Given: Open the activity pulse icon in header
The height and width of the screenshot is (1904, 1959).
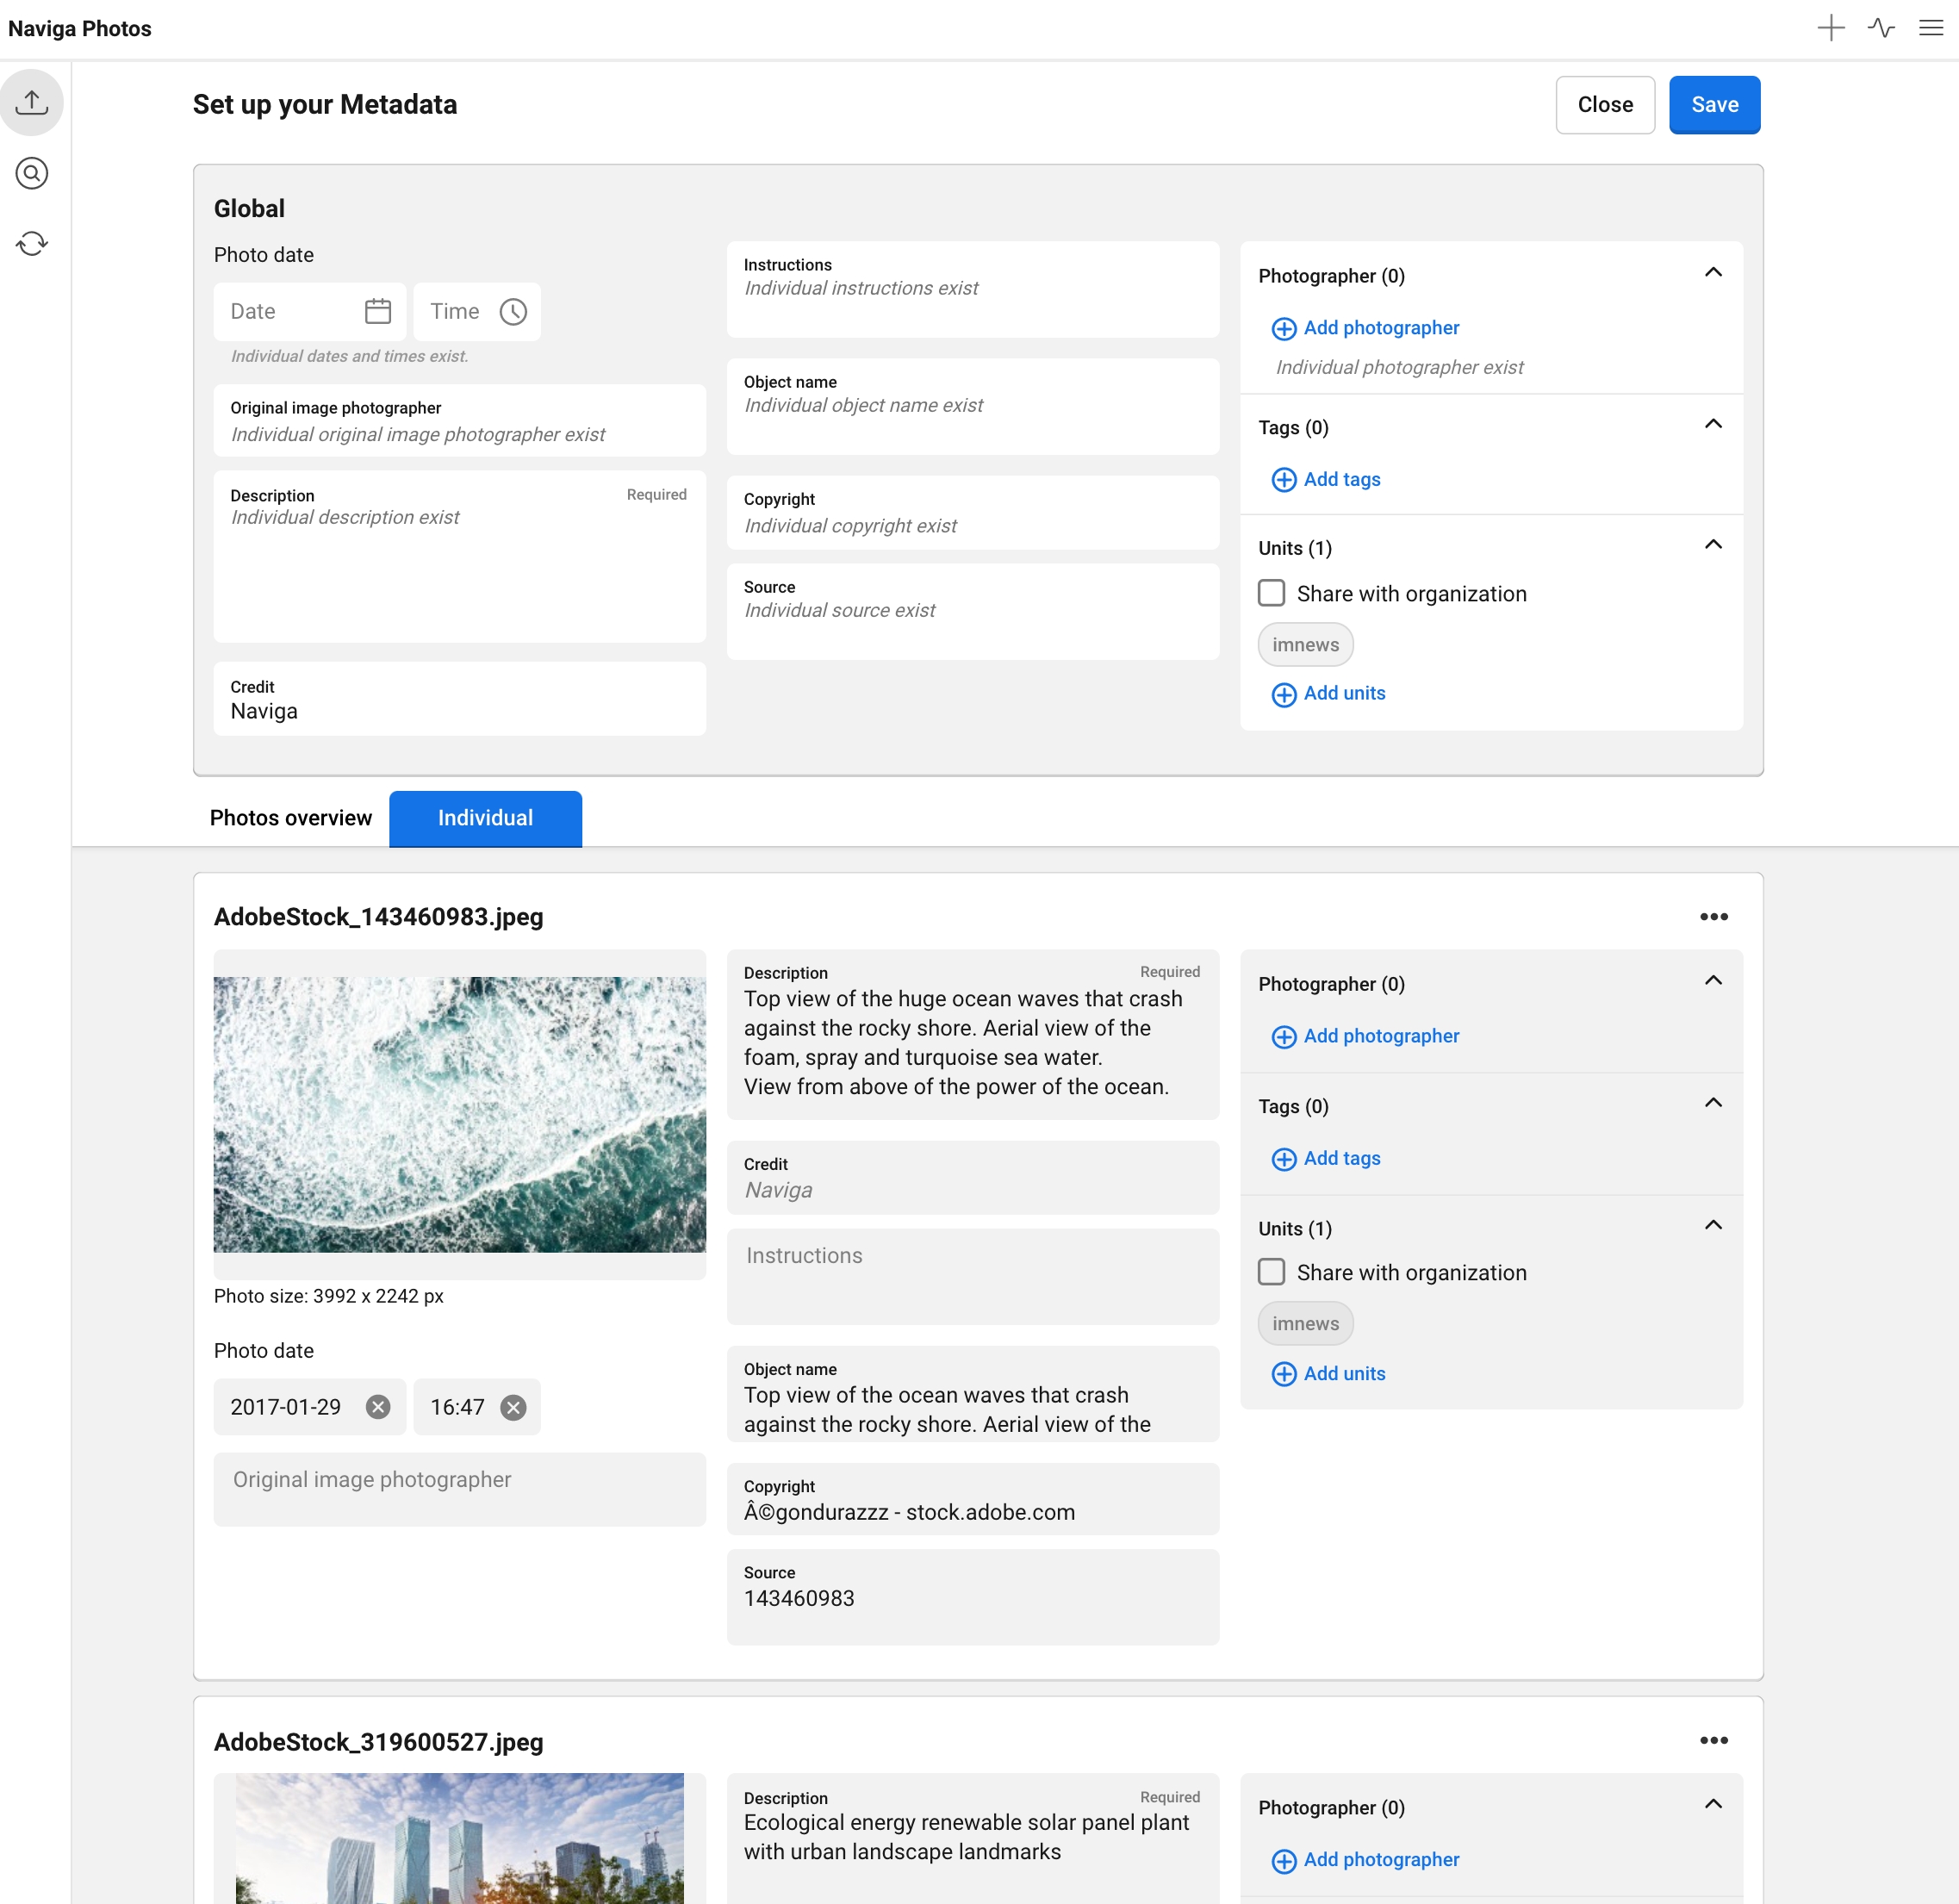Looking at the screenshot, I should point(1881,28).
